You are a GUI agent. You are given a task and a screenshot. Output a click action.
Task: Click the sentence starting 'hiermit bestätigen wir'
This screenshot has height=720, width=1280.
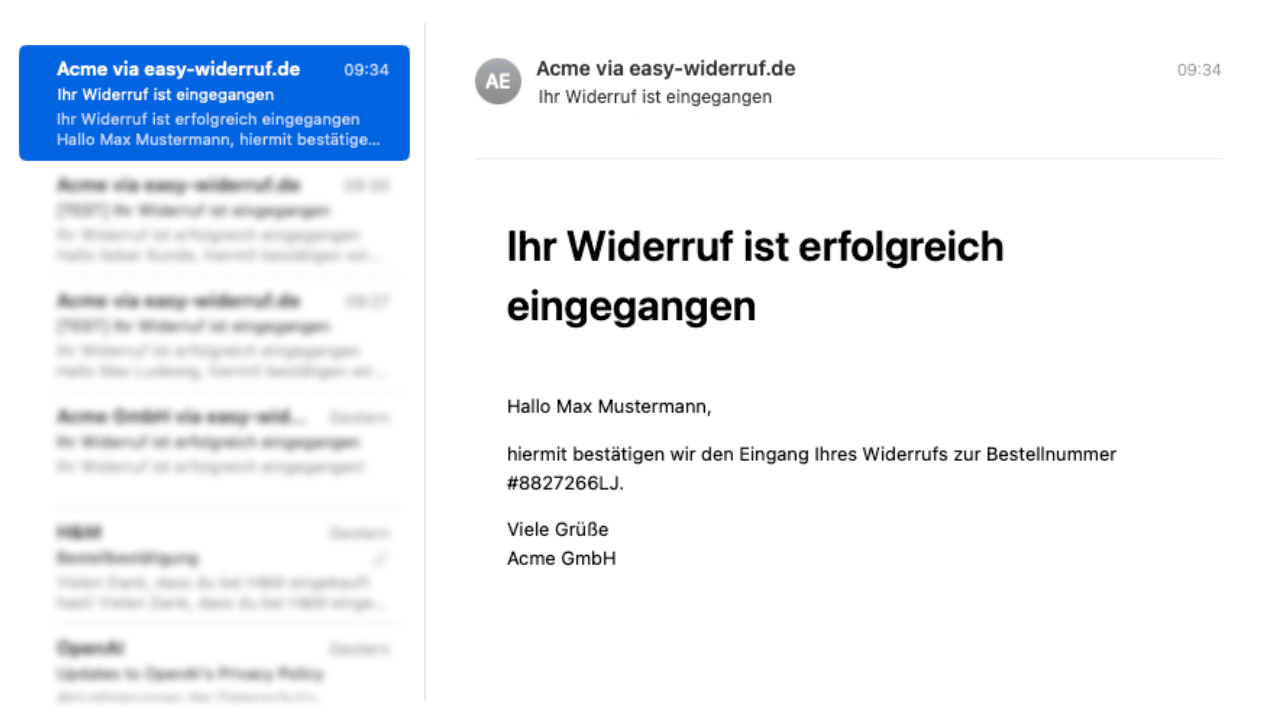pyautogui.click(x=810, y=455)
